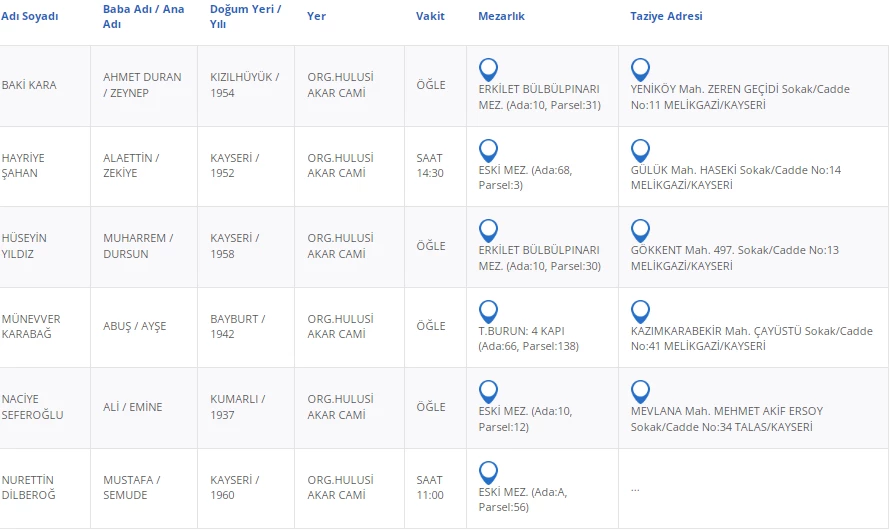
Task: Open cemetery pin for Hüseyin Yıldız
Action: (488, 231)
